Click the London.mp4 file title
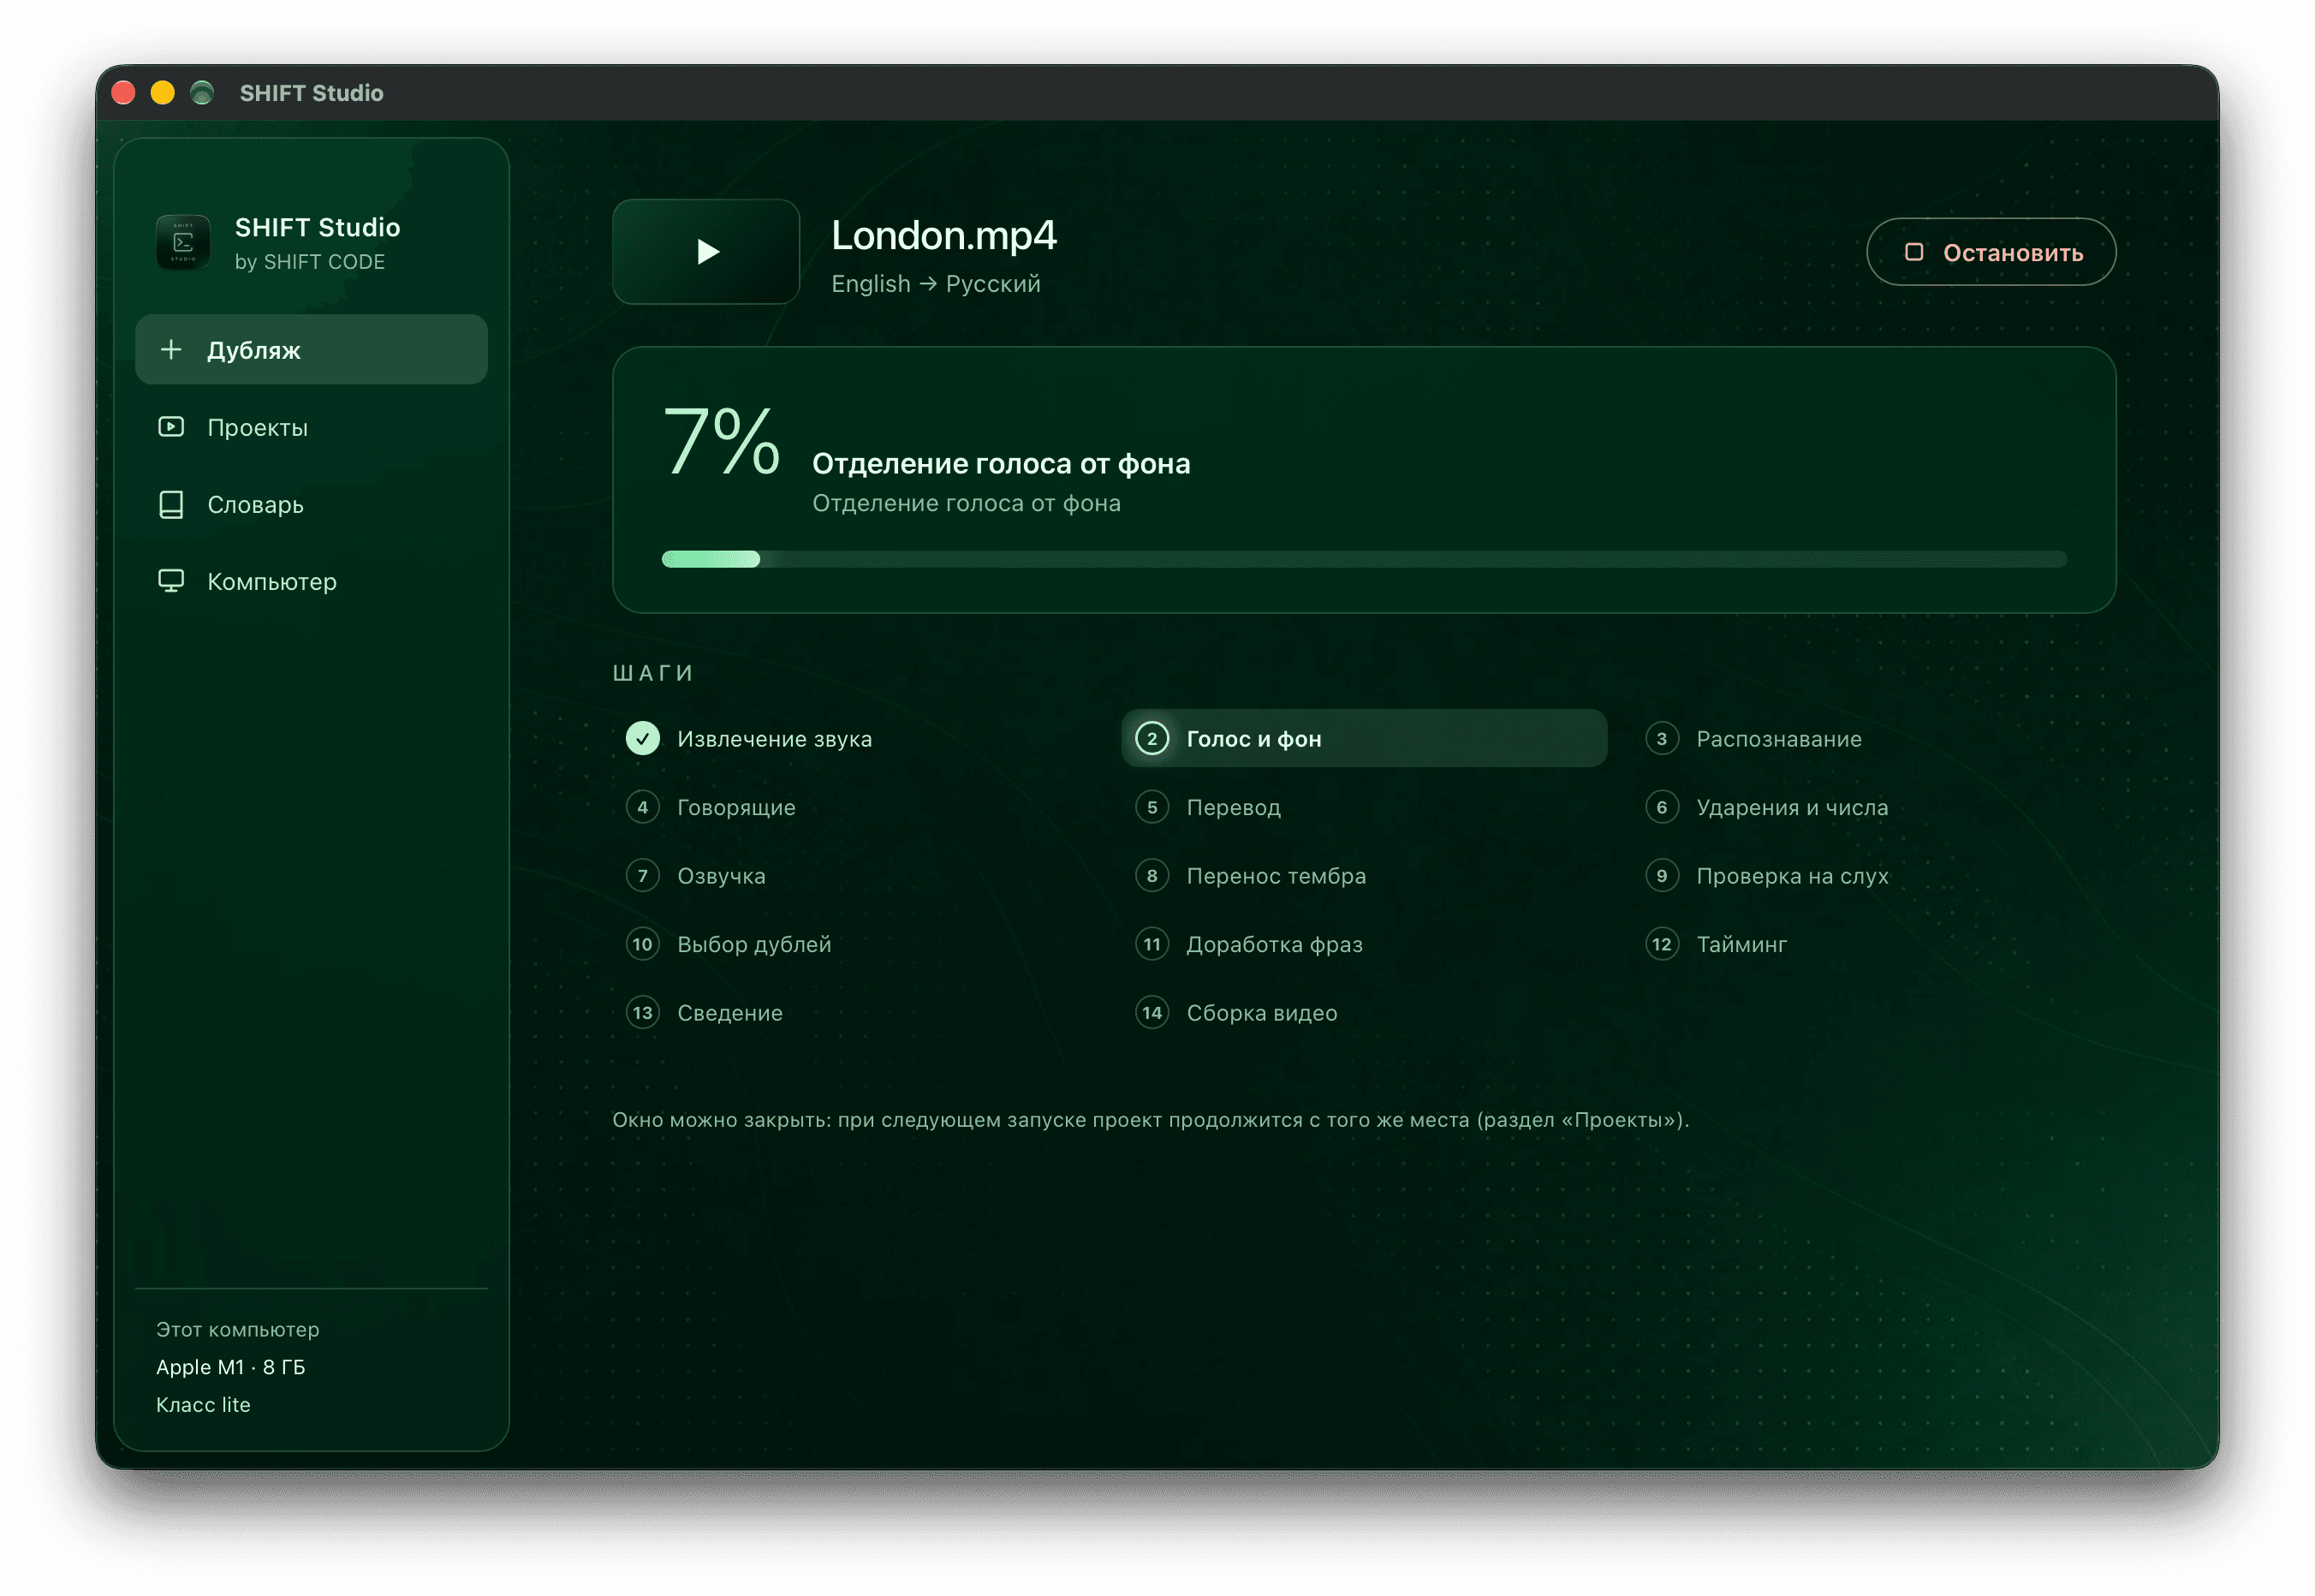The height and width of the screenshot is (1596, 2315). 943,236
